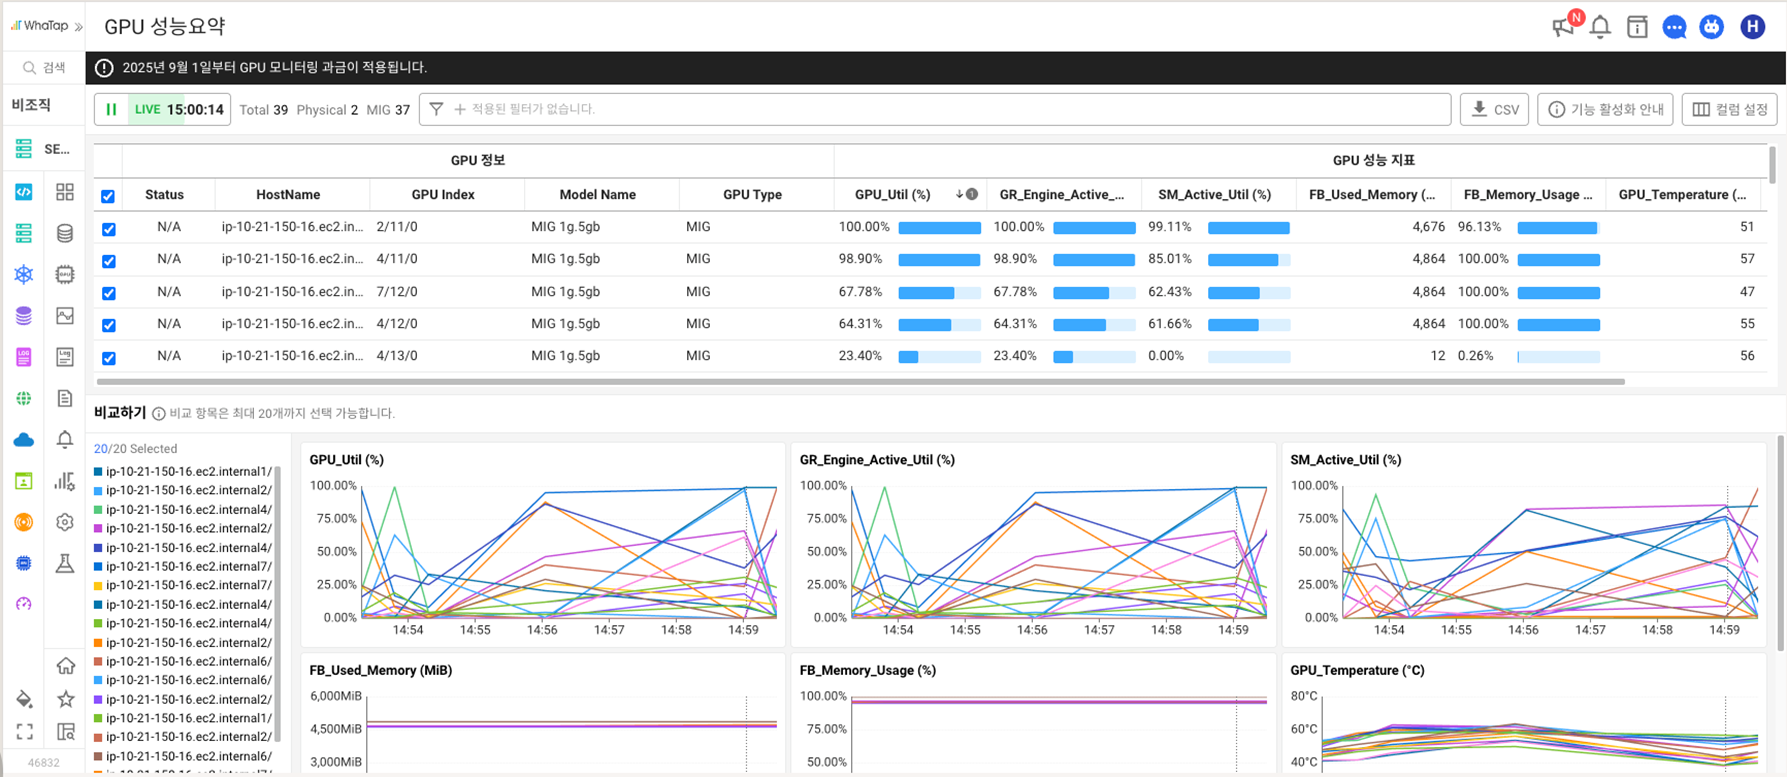Image resolution: width=1787 pixels, height=777 pixels.
Task: Select the green globe sidebar icon
Action: click(24, 398)
